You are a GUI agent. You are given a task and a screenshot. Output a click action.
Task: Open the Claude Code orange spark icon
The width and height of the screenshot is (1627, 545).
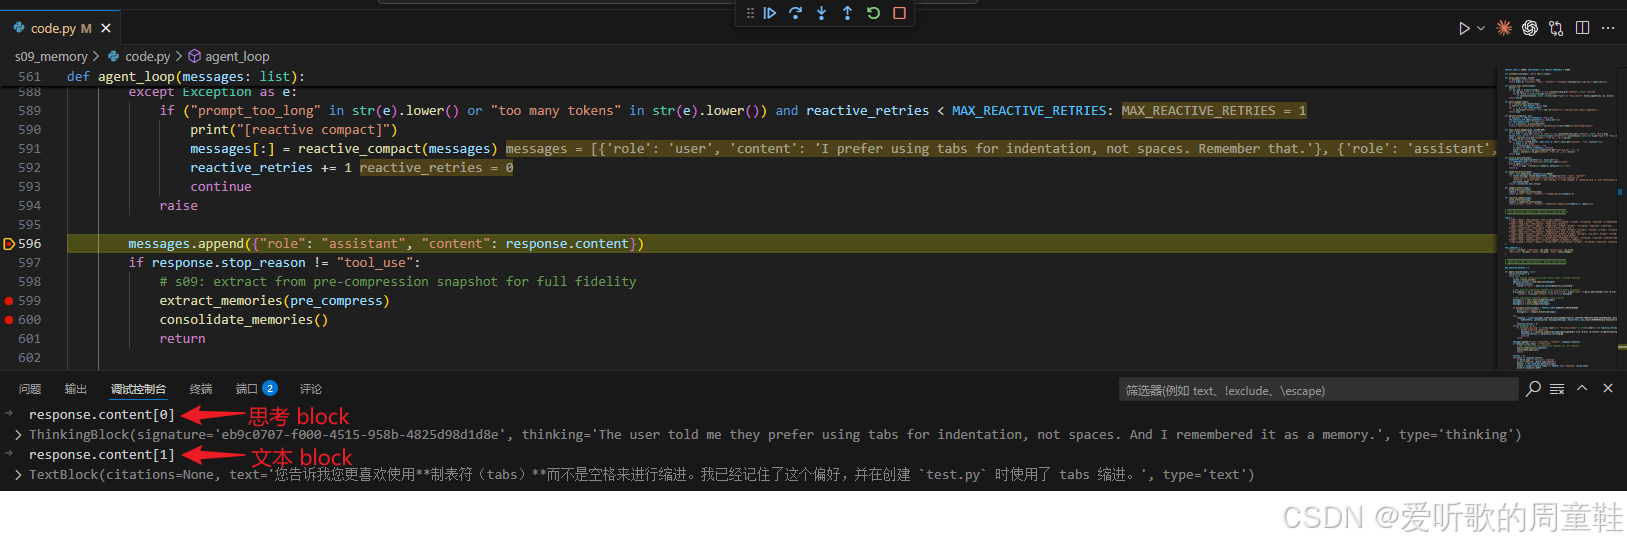coord(1503,28)
